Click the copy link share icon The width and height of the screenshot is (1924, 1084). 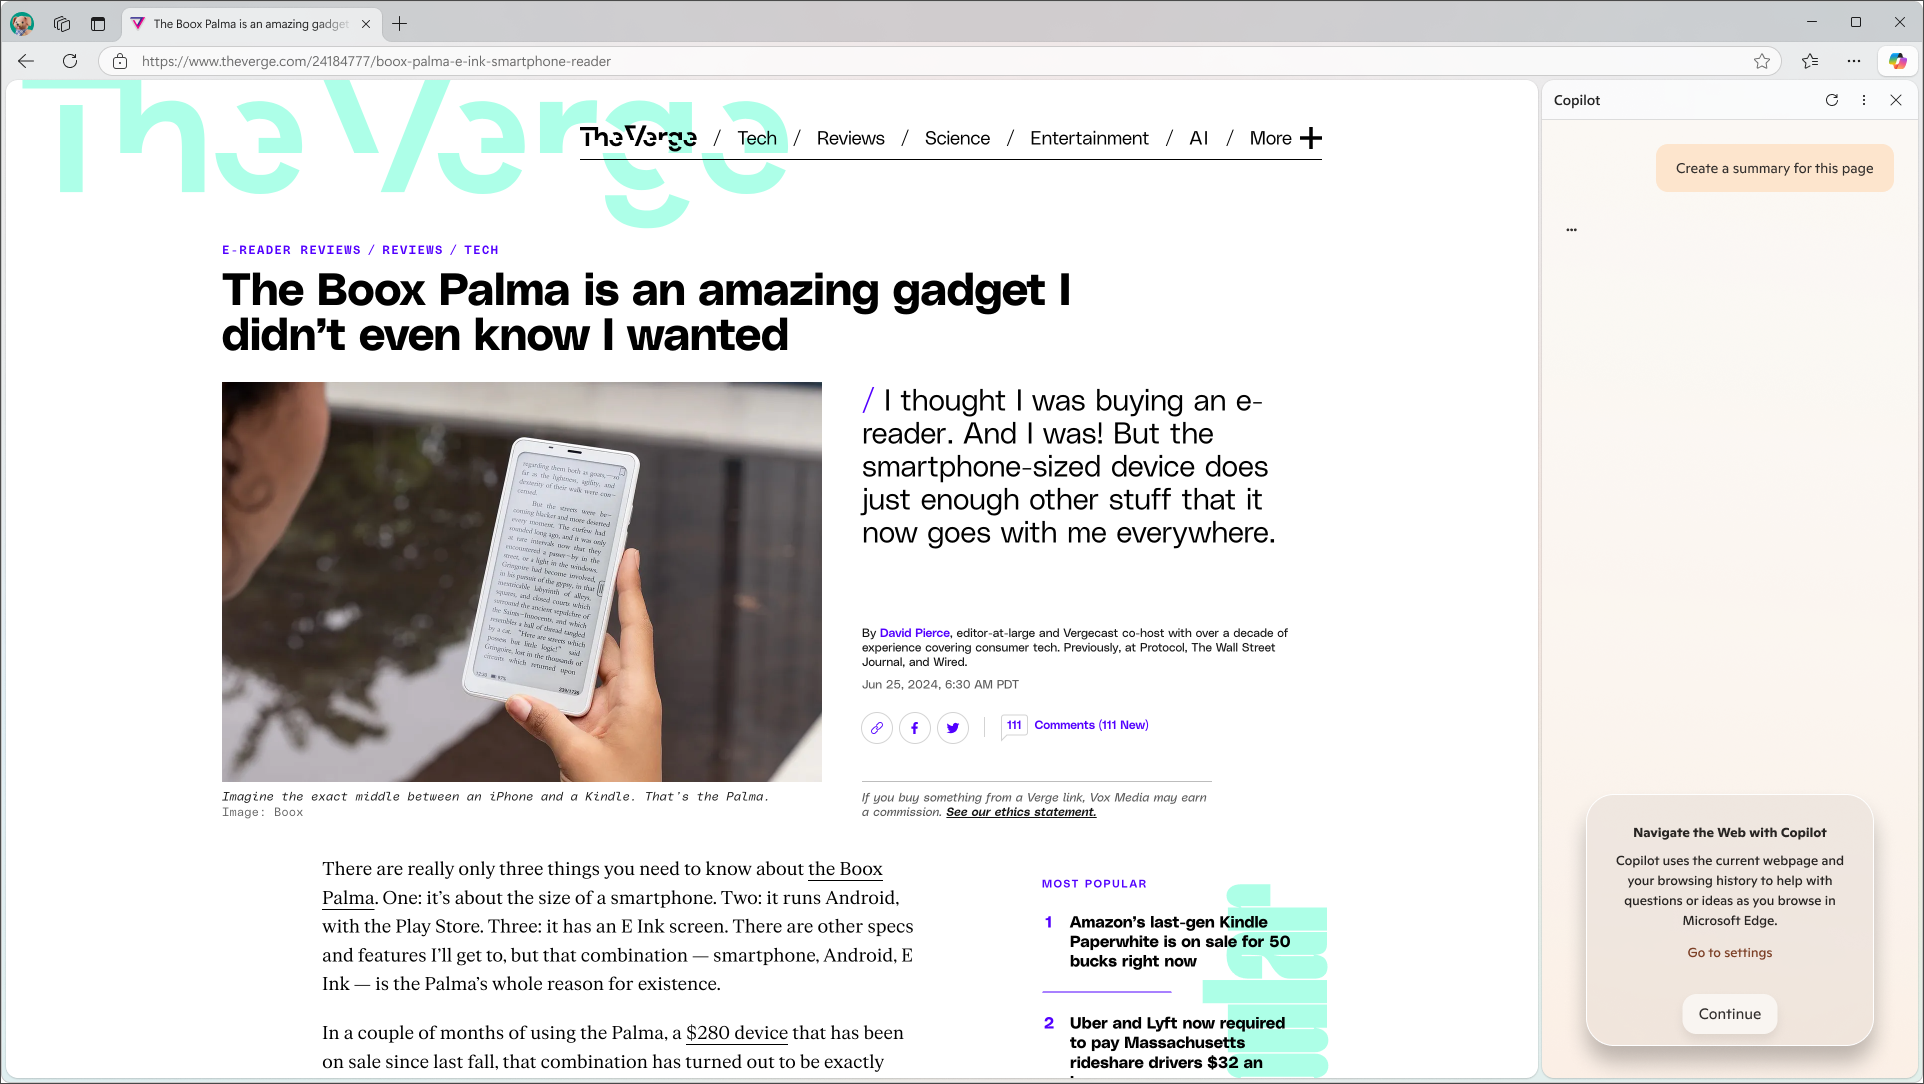click(x=876, y=728)
